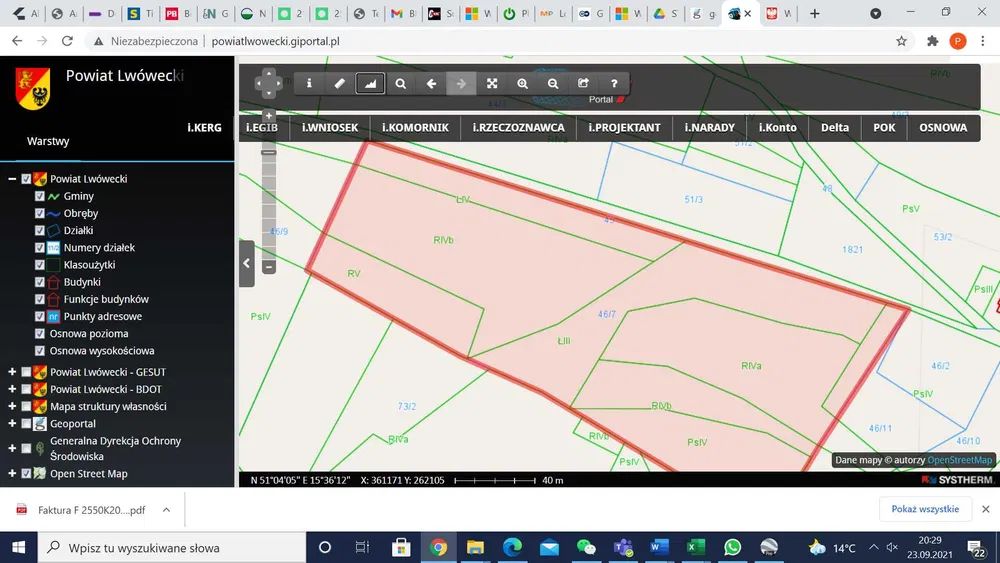
Task: Enable the Geoportal layer checkbox
Action: click(x=26, y=424)
